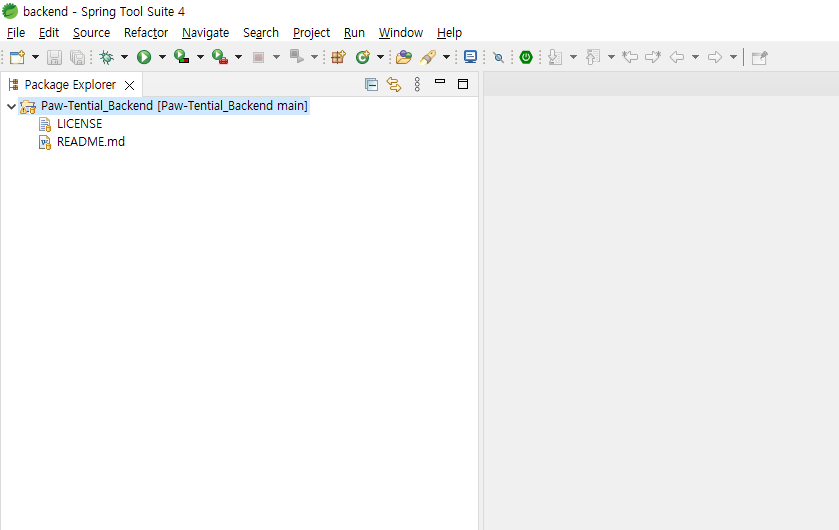Image resolution: width=839 pixels, height=530 pixels.
Task: Open the Forward history dropdown arrow
Action: pyautogui.click(x=733, y=57)
